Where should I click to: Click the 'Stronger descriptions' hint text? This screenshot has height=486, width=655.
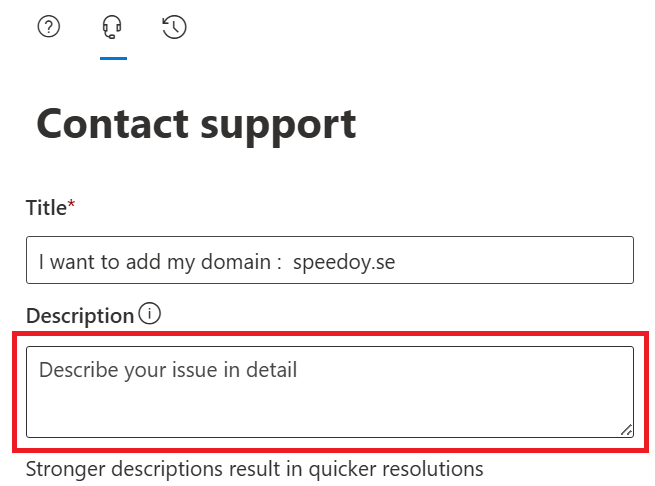(254, 468)
